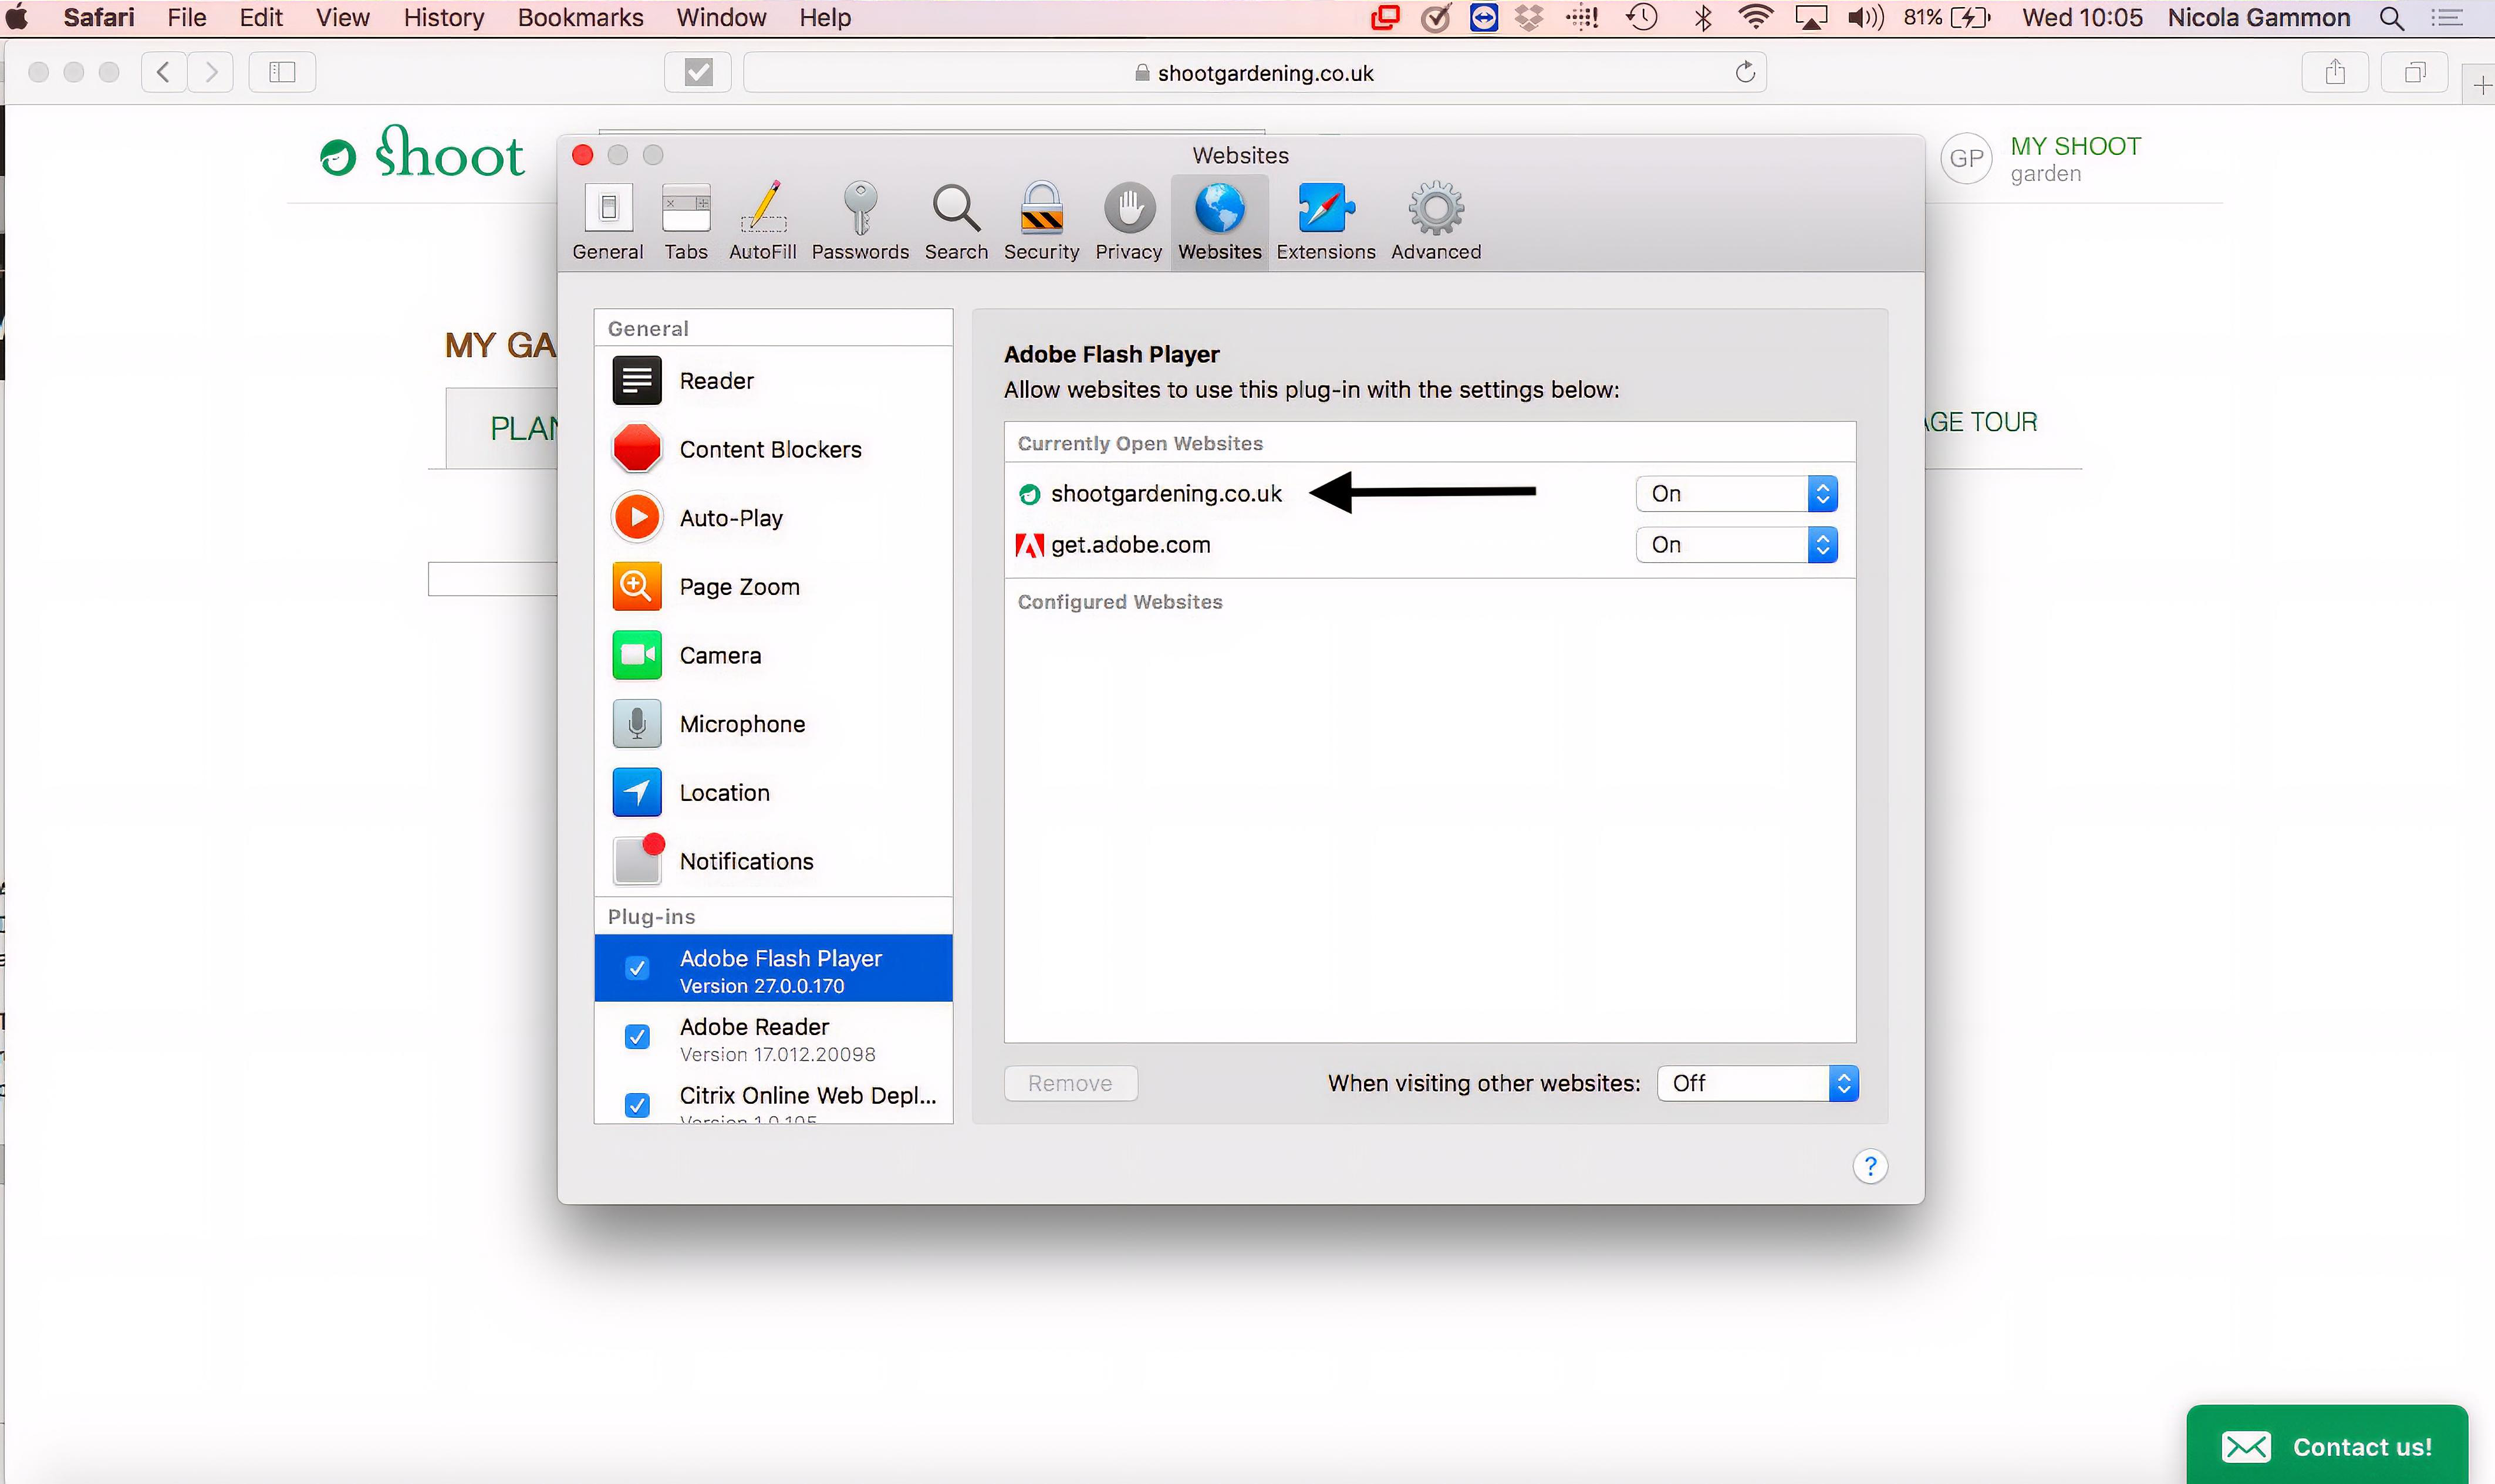Open the Privacy preferences pane
This screenshot has height=1484, width=2495.
coord(1127,220)
